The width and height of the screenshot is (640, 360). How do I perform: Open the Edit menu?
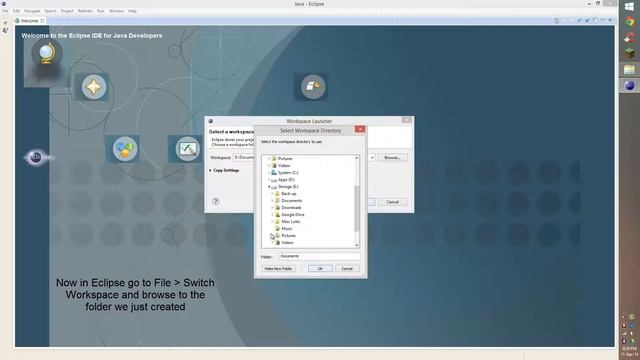(16, 11)
